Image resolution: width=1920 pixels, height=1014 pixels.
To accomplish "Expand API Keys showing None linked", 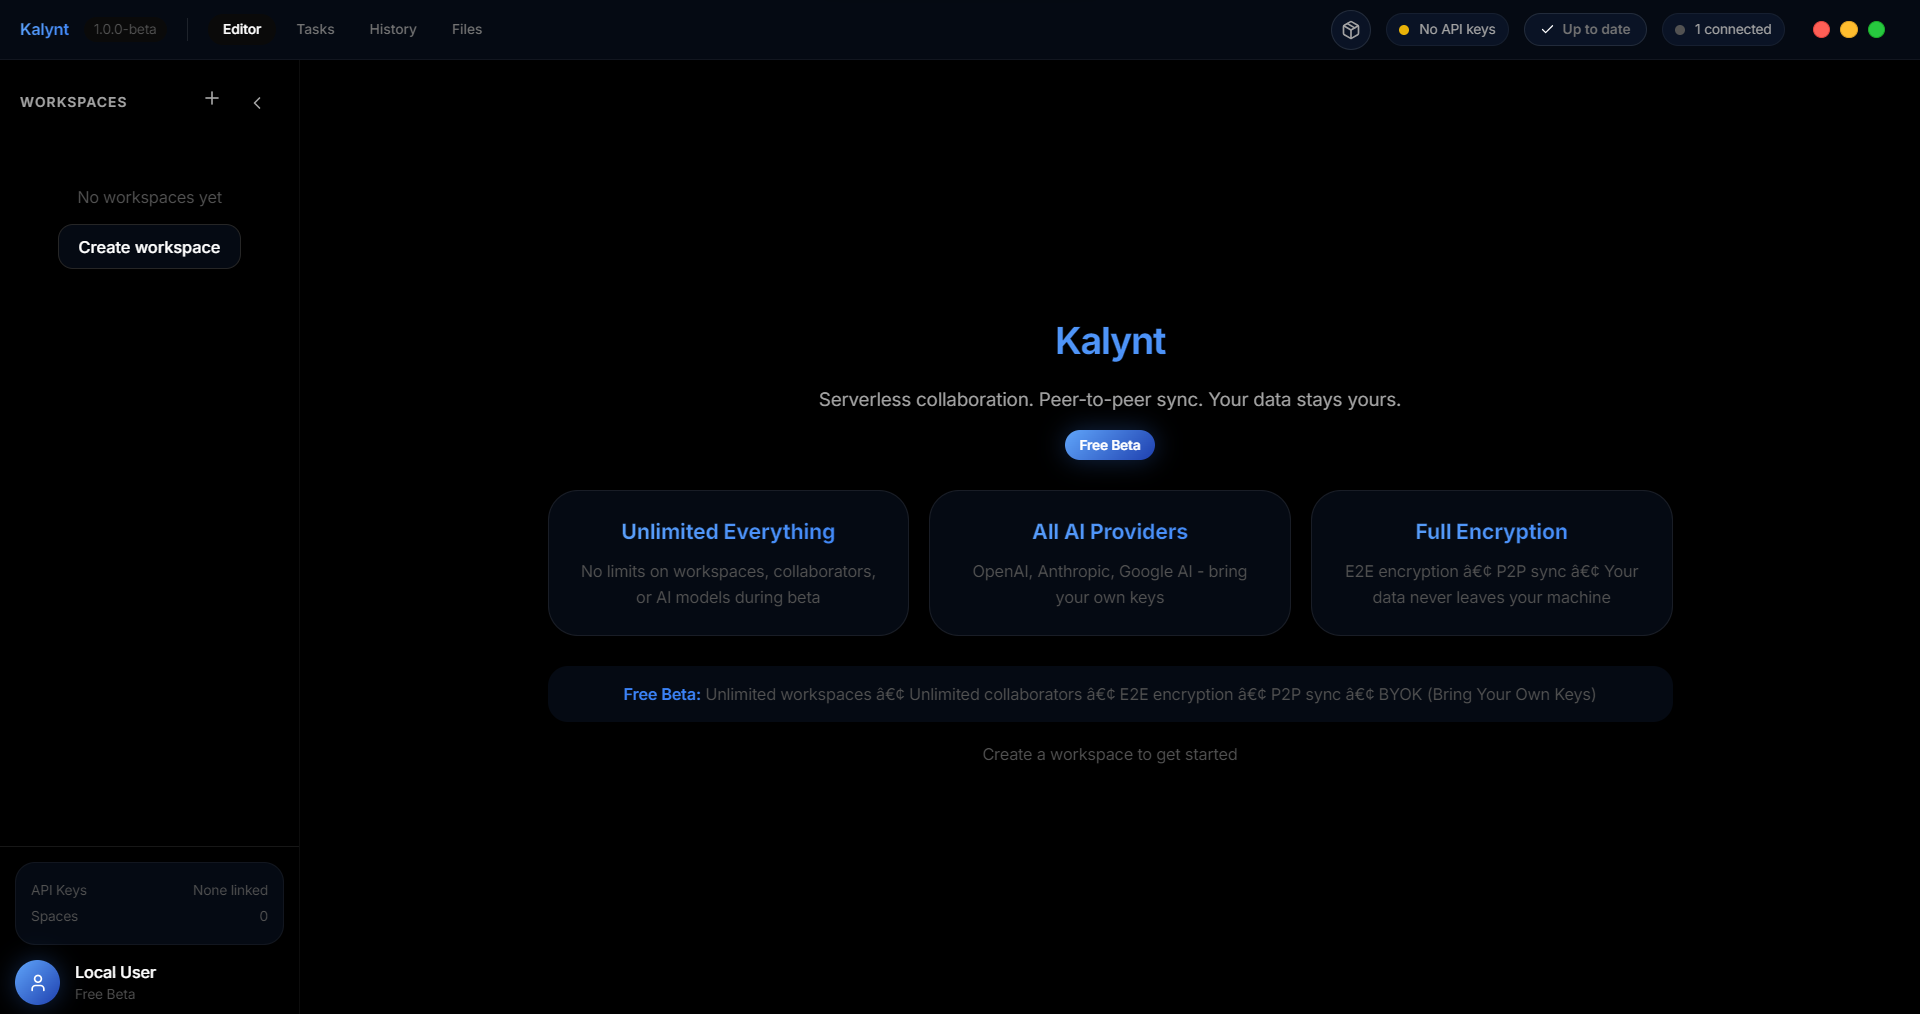I will click(149, 890).
